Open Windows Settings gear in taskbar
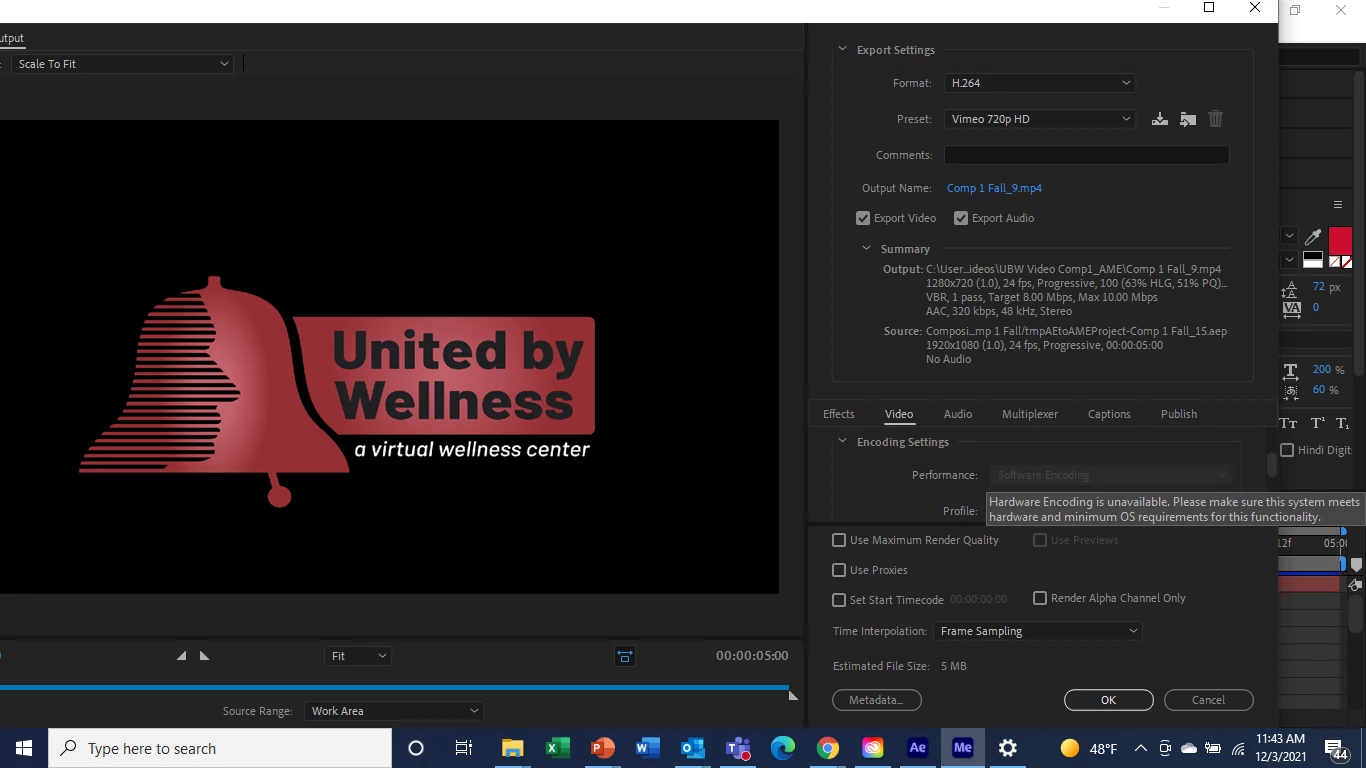 tap(1007, 748)
